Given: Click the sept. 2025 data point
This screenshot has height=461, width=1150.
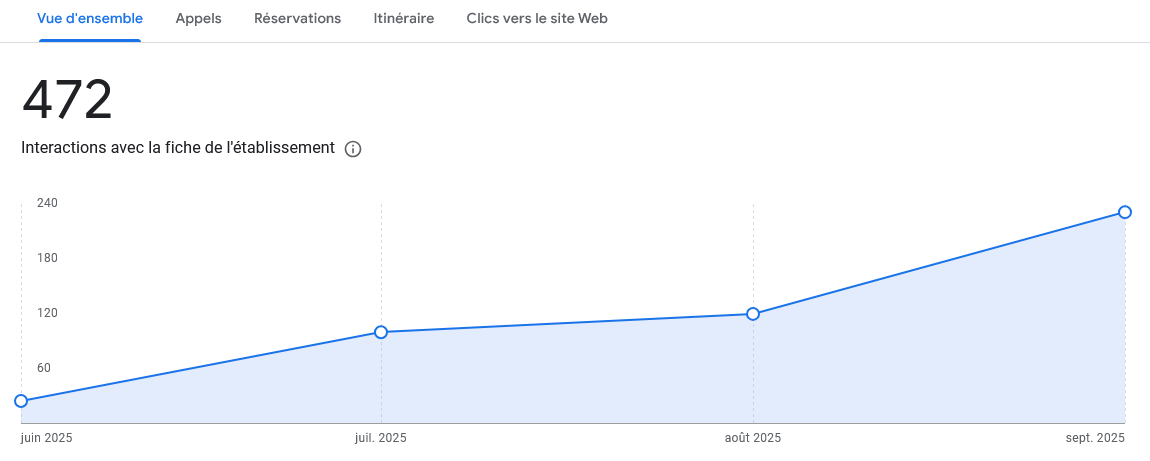Looking at the screenshot, I should pyautogui.click(x=1125, y=212).
